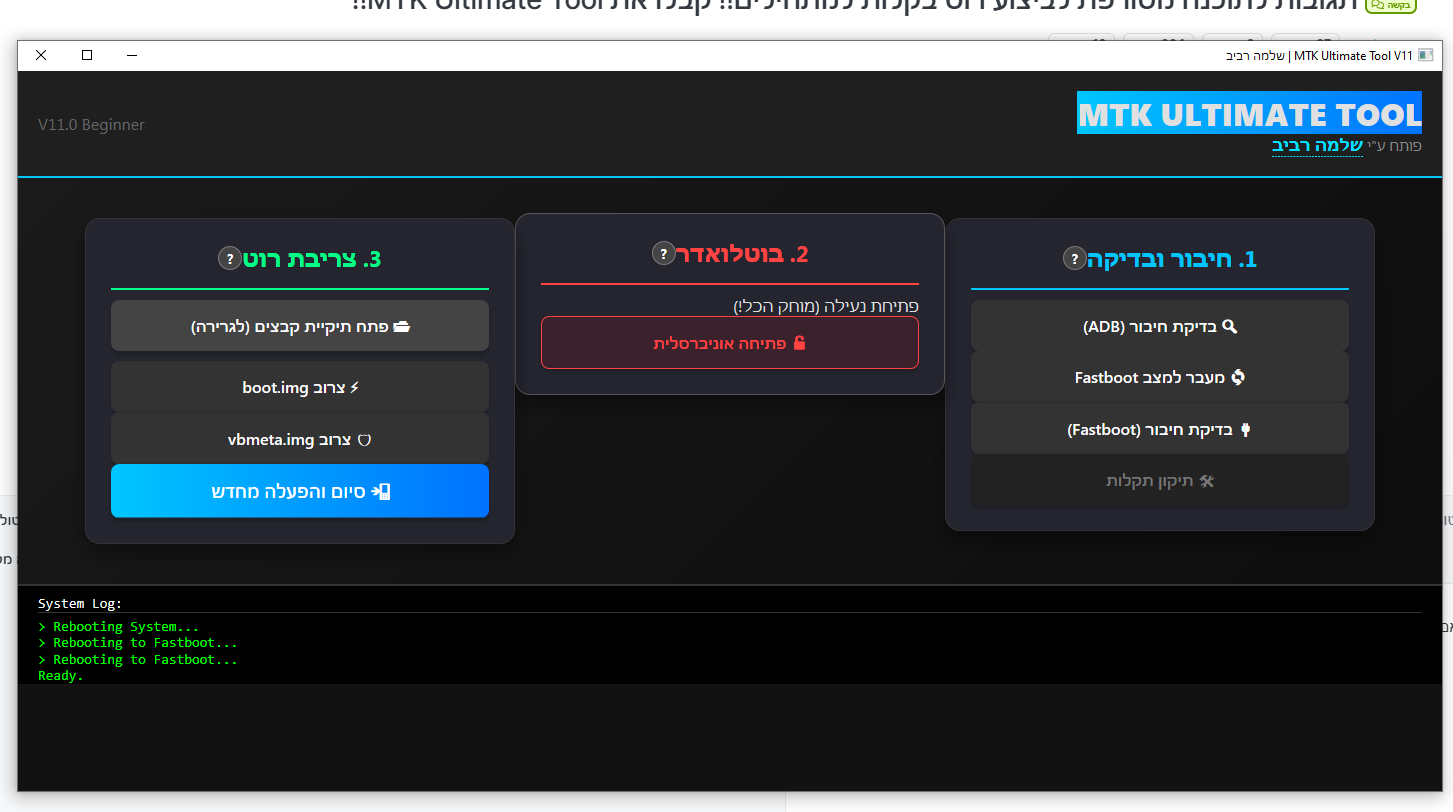Viewport: 1453px width, 812px height.
Task: Click the app icon in title bar
Action: (x=1426, y=55)
